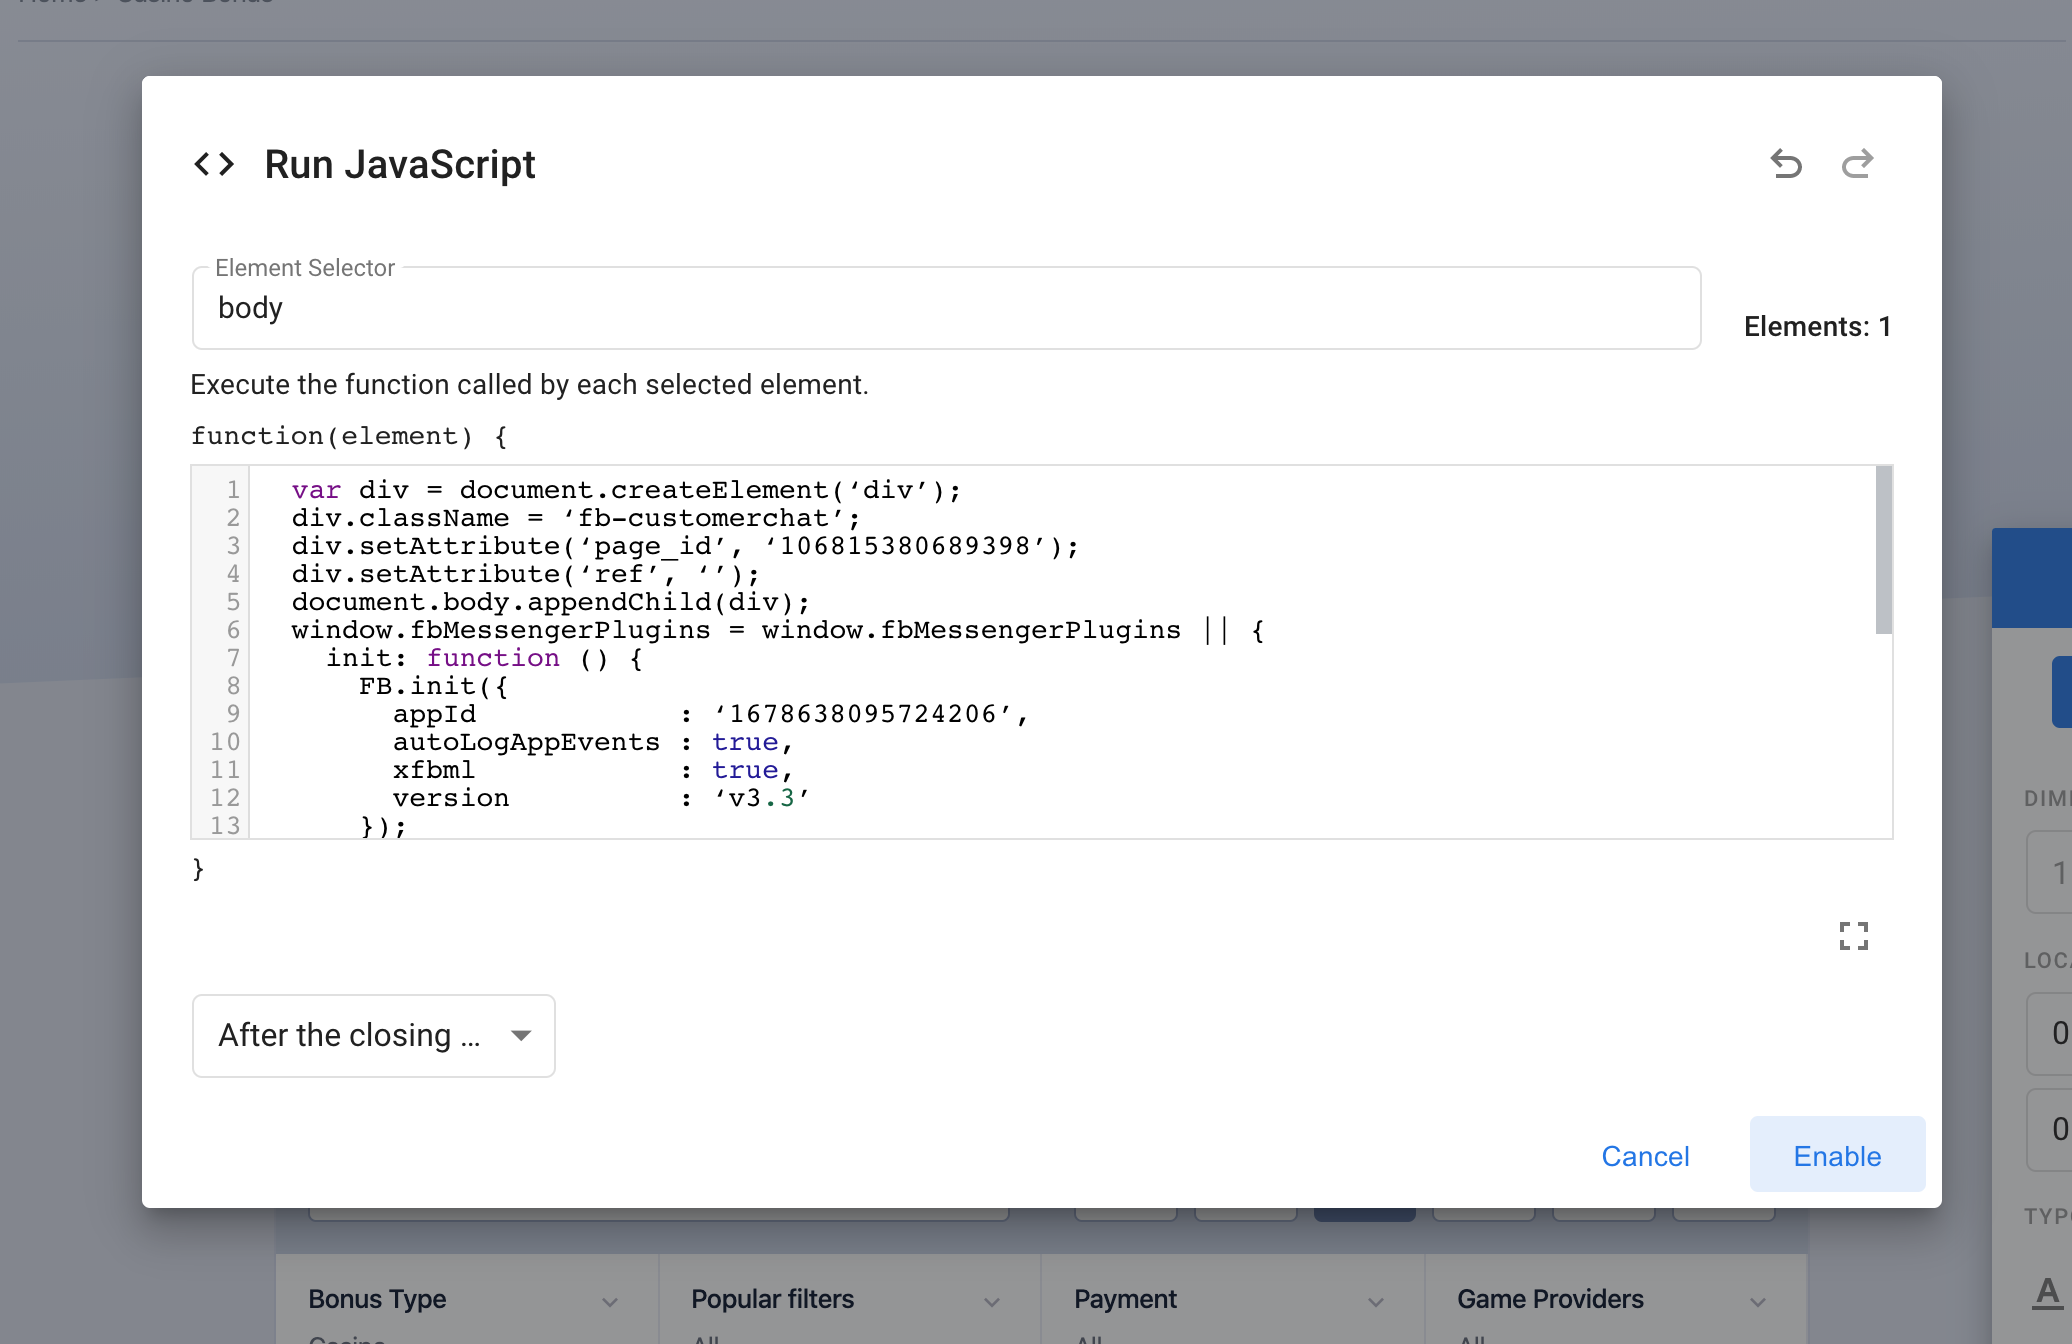Screen dimensions: 2072x1344
Task: Open the 'After the closing' placement dropdown
Action: coord(373,1036)
